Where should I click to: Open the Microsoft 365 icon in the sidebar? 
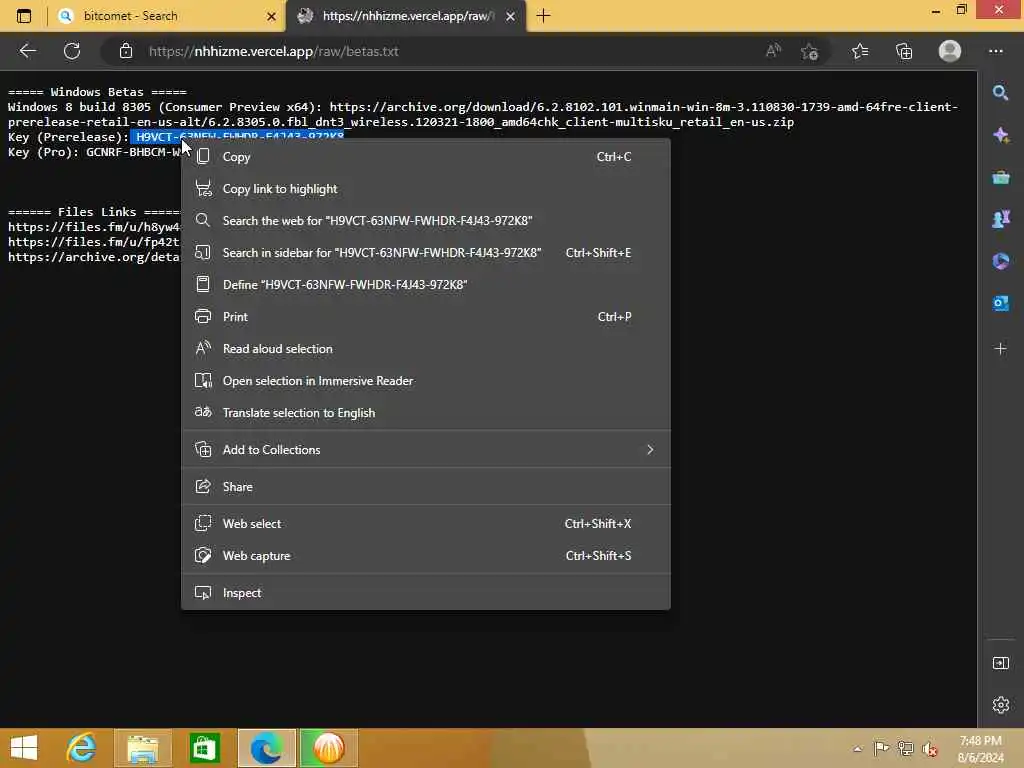pyautogui.click(x=1000, y=261)
